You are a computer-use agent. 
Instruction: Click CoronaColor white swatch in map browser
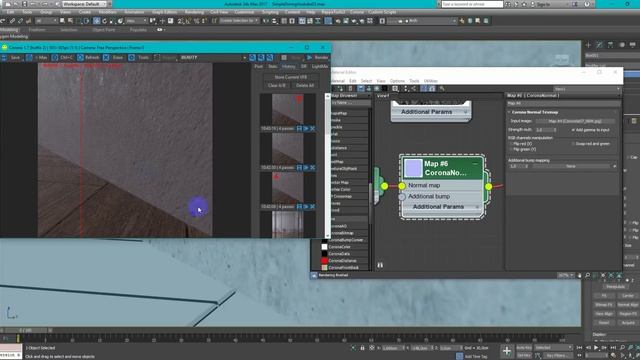coord(324,247)
